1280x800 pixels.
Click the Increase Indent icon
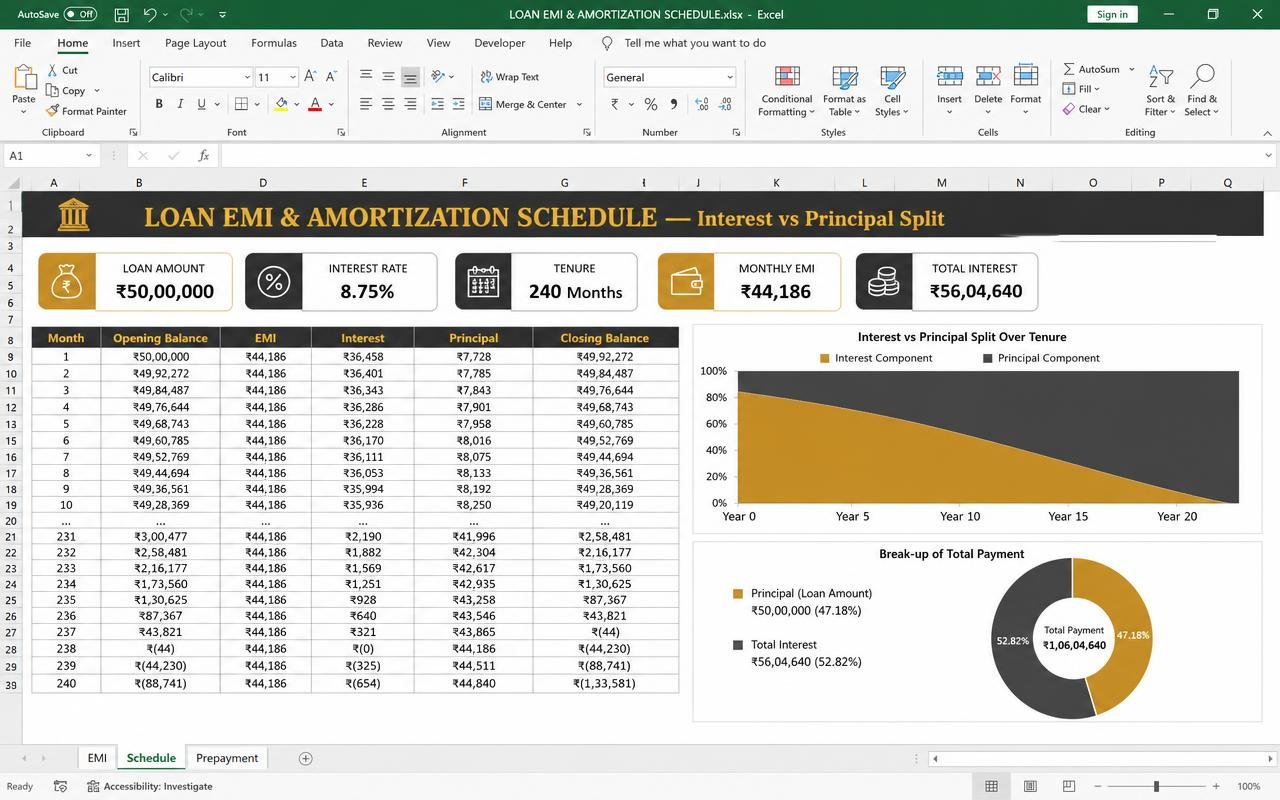[x=460, y=104]
